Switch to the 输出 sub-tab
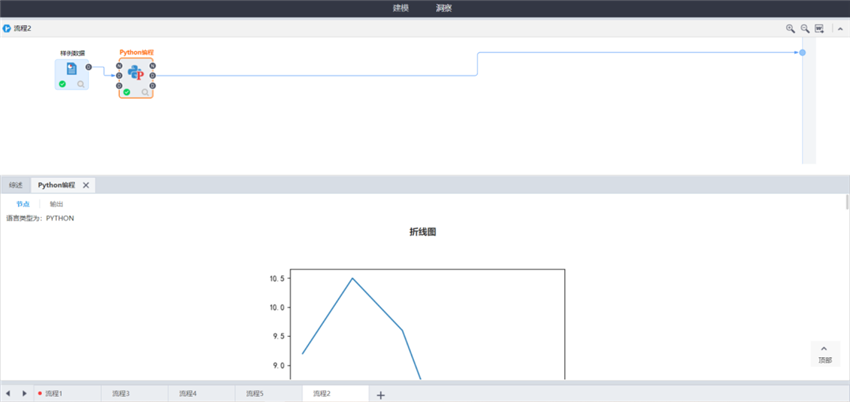This screenshot has height=402, width=850. coord(56,204)
